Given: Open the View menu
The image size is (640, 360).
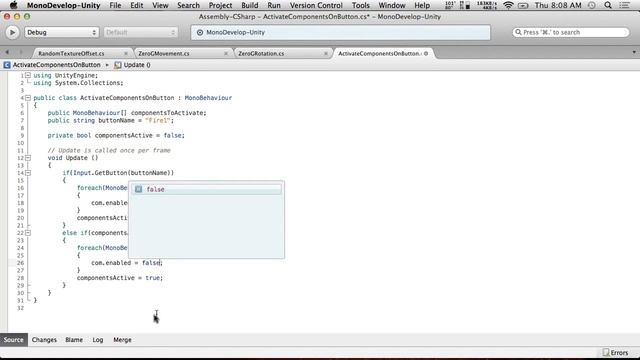Looking at the screenshot, I should point(160,5).
